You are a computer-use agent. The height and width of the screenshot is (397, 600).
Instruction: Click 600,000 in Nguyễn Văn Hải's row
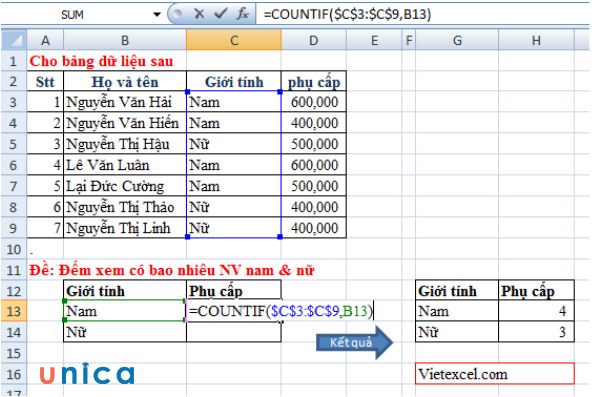(314, 102)
